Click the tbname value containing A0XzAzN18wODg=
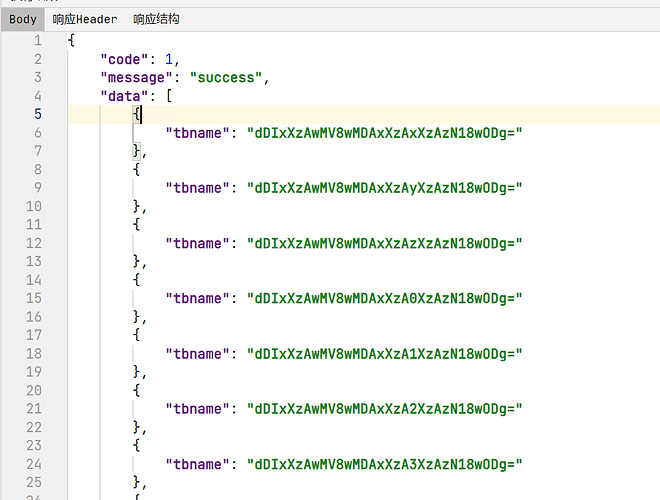The width and height of the screenshot is (660, 500). (385, 298)
